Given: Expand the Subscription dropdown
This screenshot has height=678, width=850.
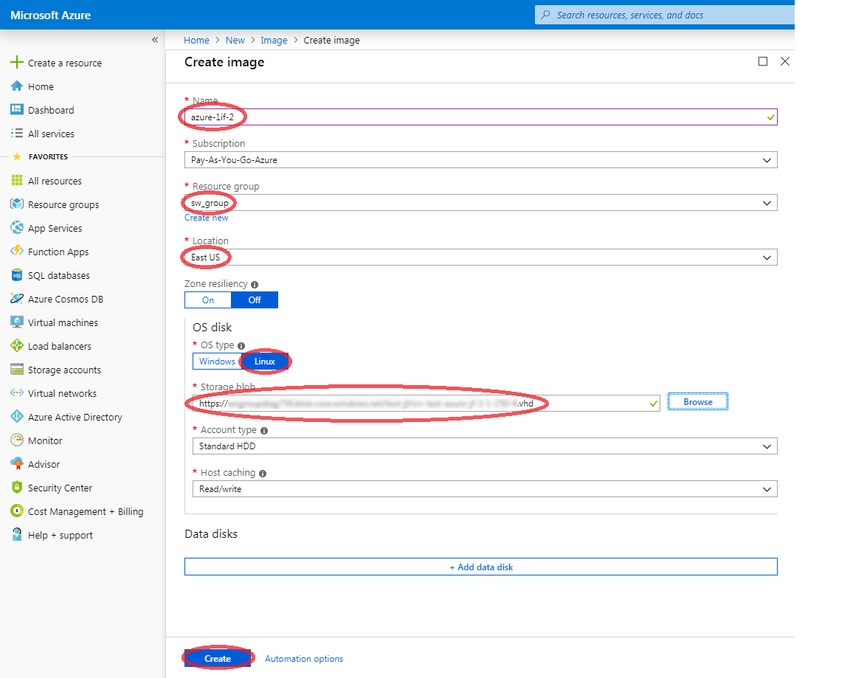Looking at the screenshot, I should tap(480, 160).
